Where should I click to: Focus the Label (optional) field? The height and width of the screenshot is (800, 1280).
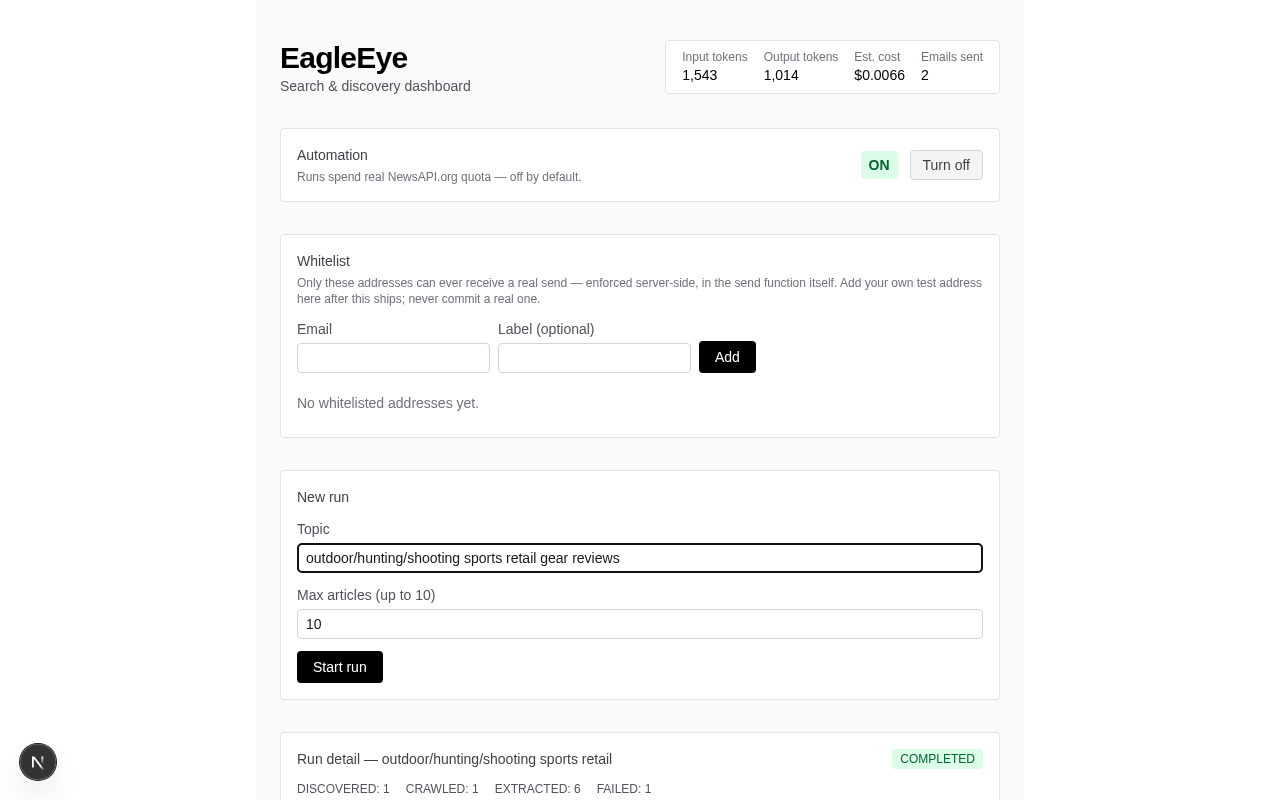[x=594, y=358]
